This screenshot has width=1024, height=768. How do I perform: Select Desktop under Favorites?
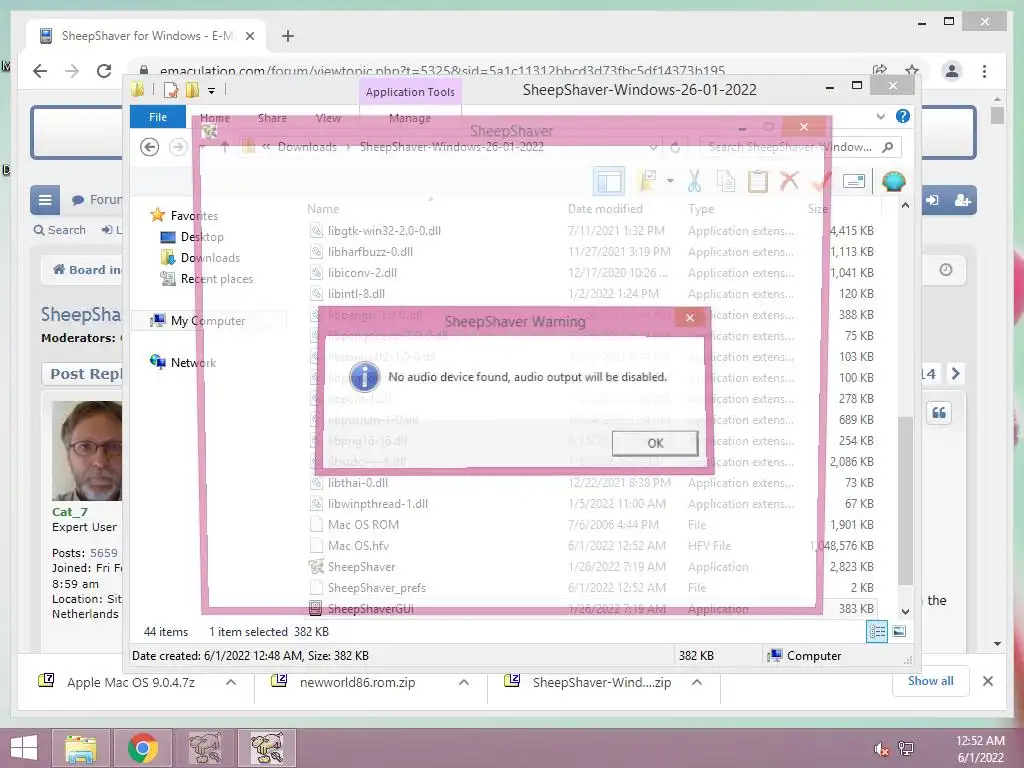click(202, 237)
